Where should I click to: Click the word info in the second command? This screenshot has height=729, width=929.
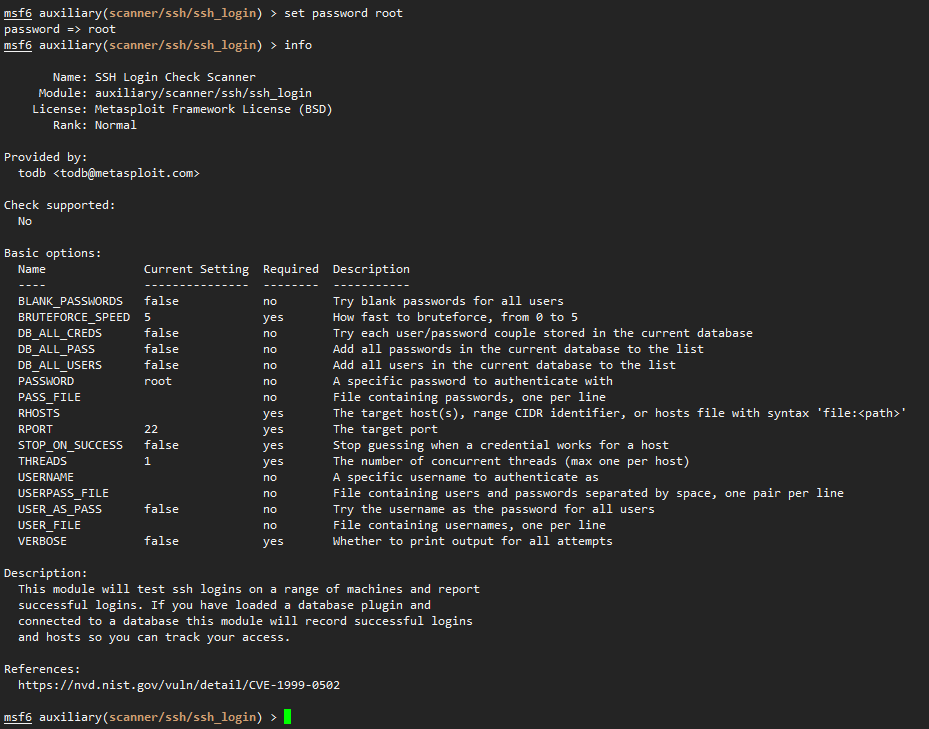tap(298, 45)
